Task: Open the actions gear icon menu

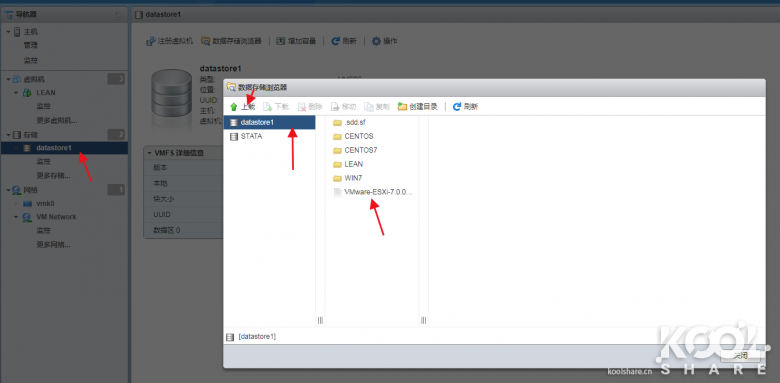Action: coord(377,41)
